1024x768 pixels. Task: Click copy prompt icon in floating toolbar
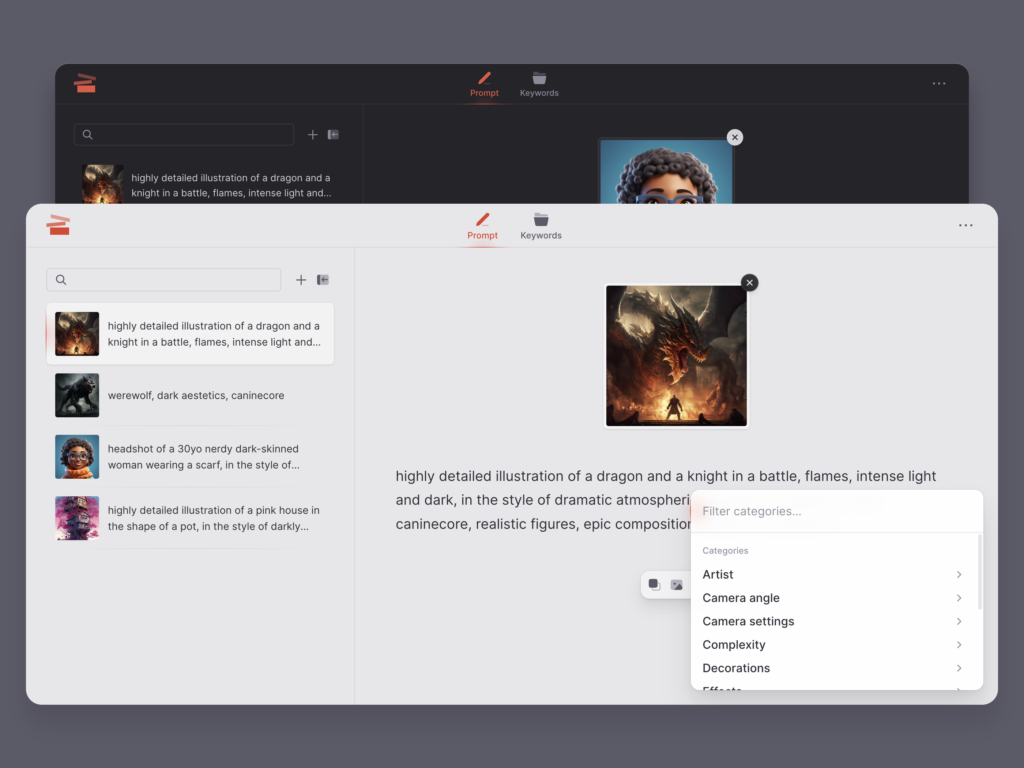tap(654, 584)
